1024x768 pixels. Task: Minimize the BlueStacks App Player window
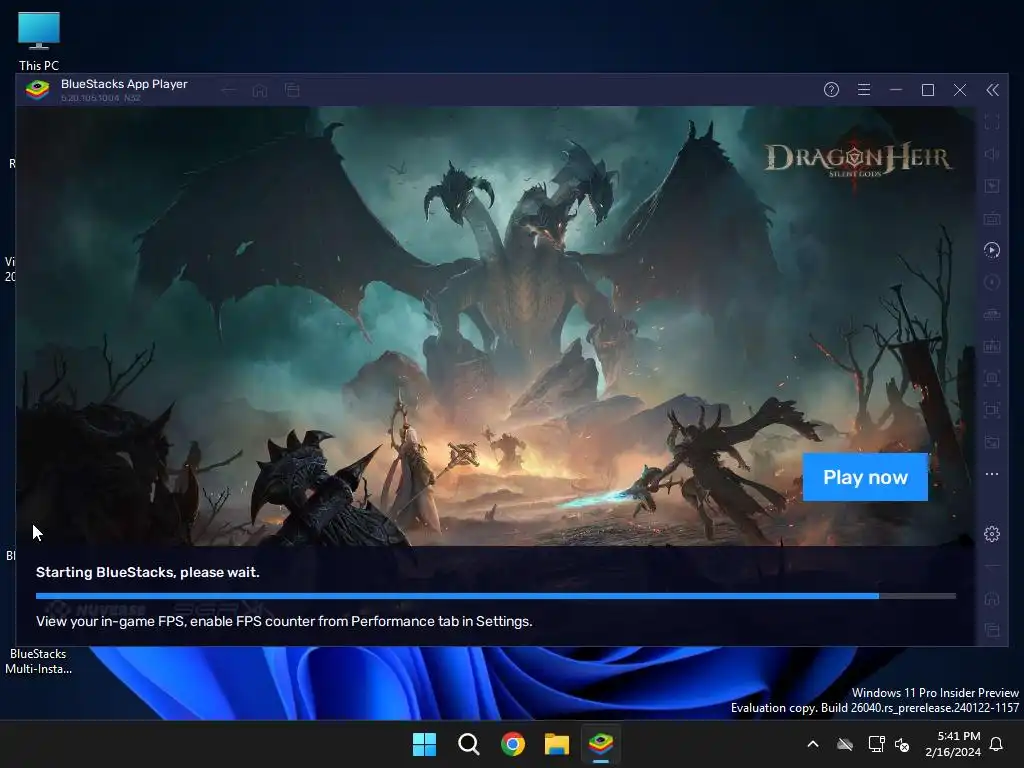pos(895,89)
